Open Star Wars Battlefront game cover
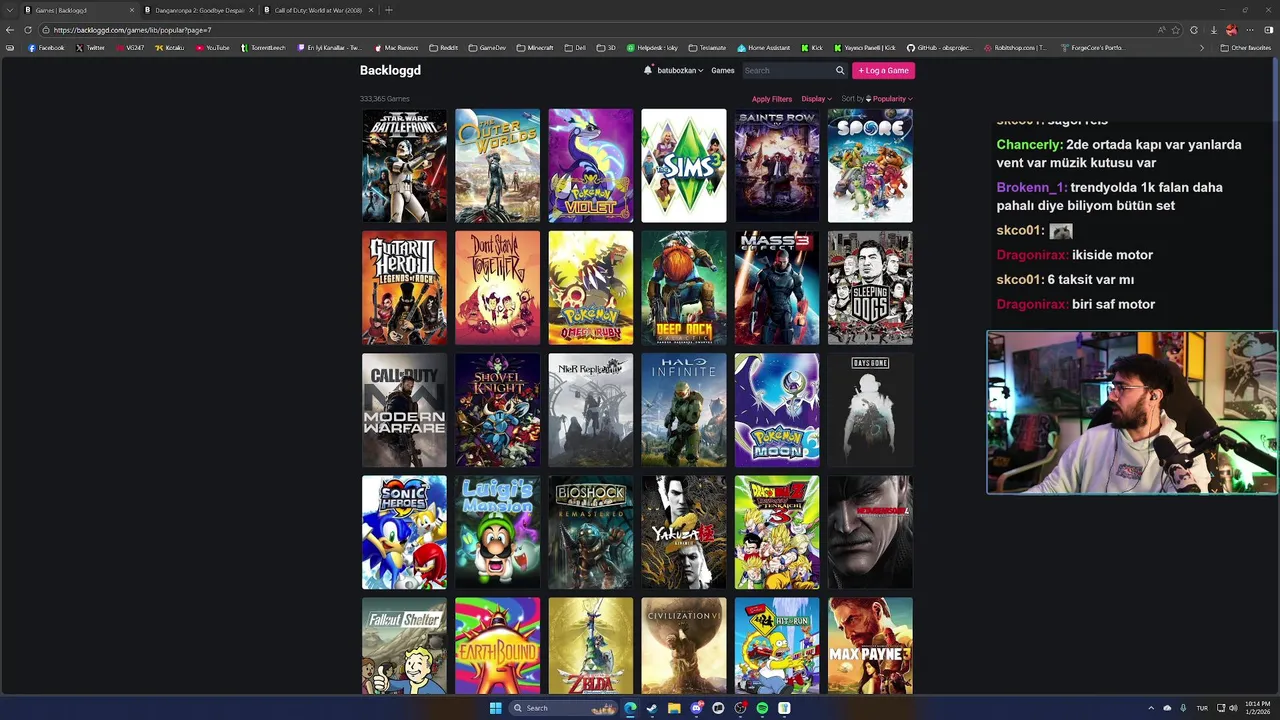This screenshot has height=720, width=1280. coord(404,166)
